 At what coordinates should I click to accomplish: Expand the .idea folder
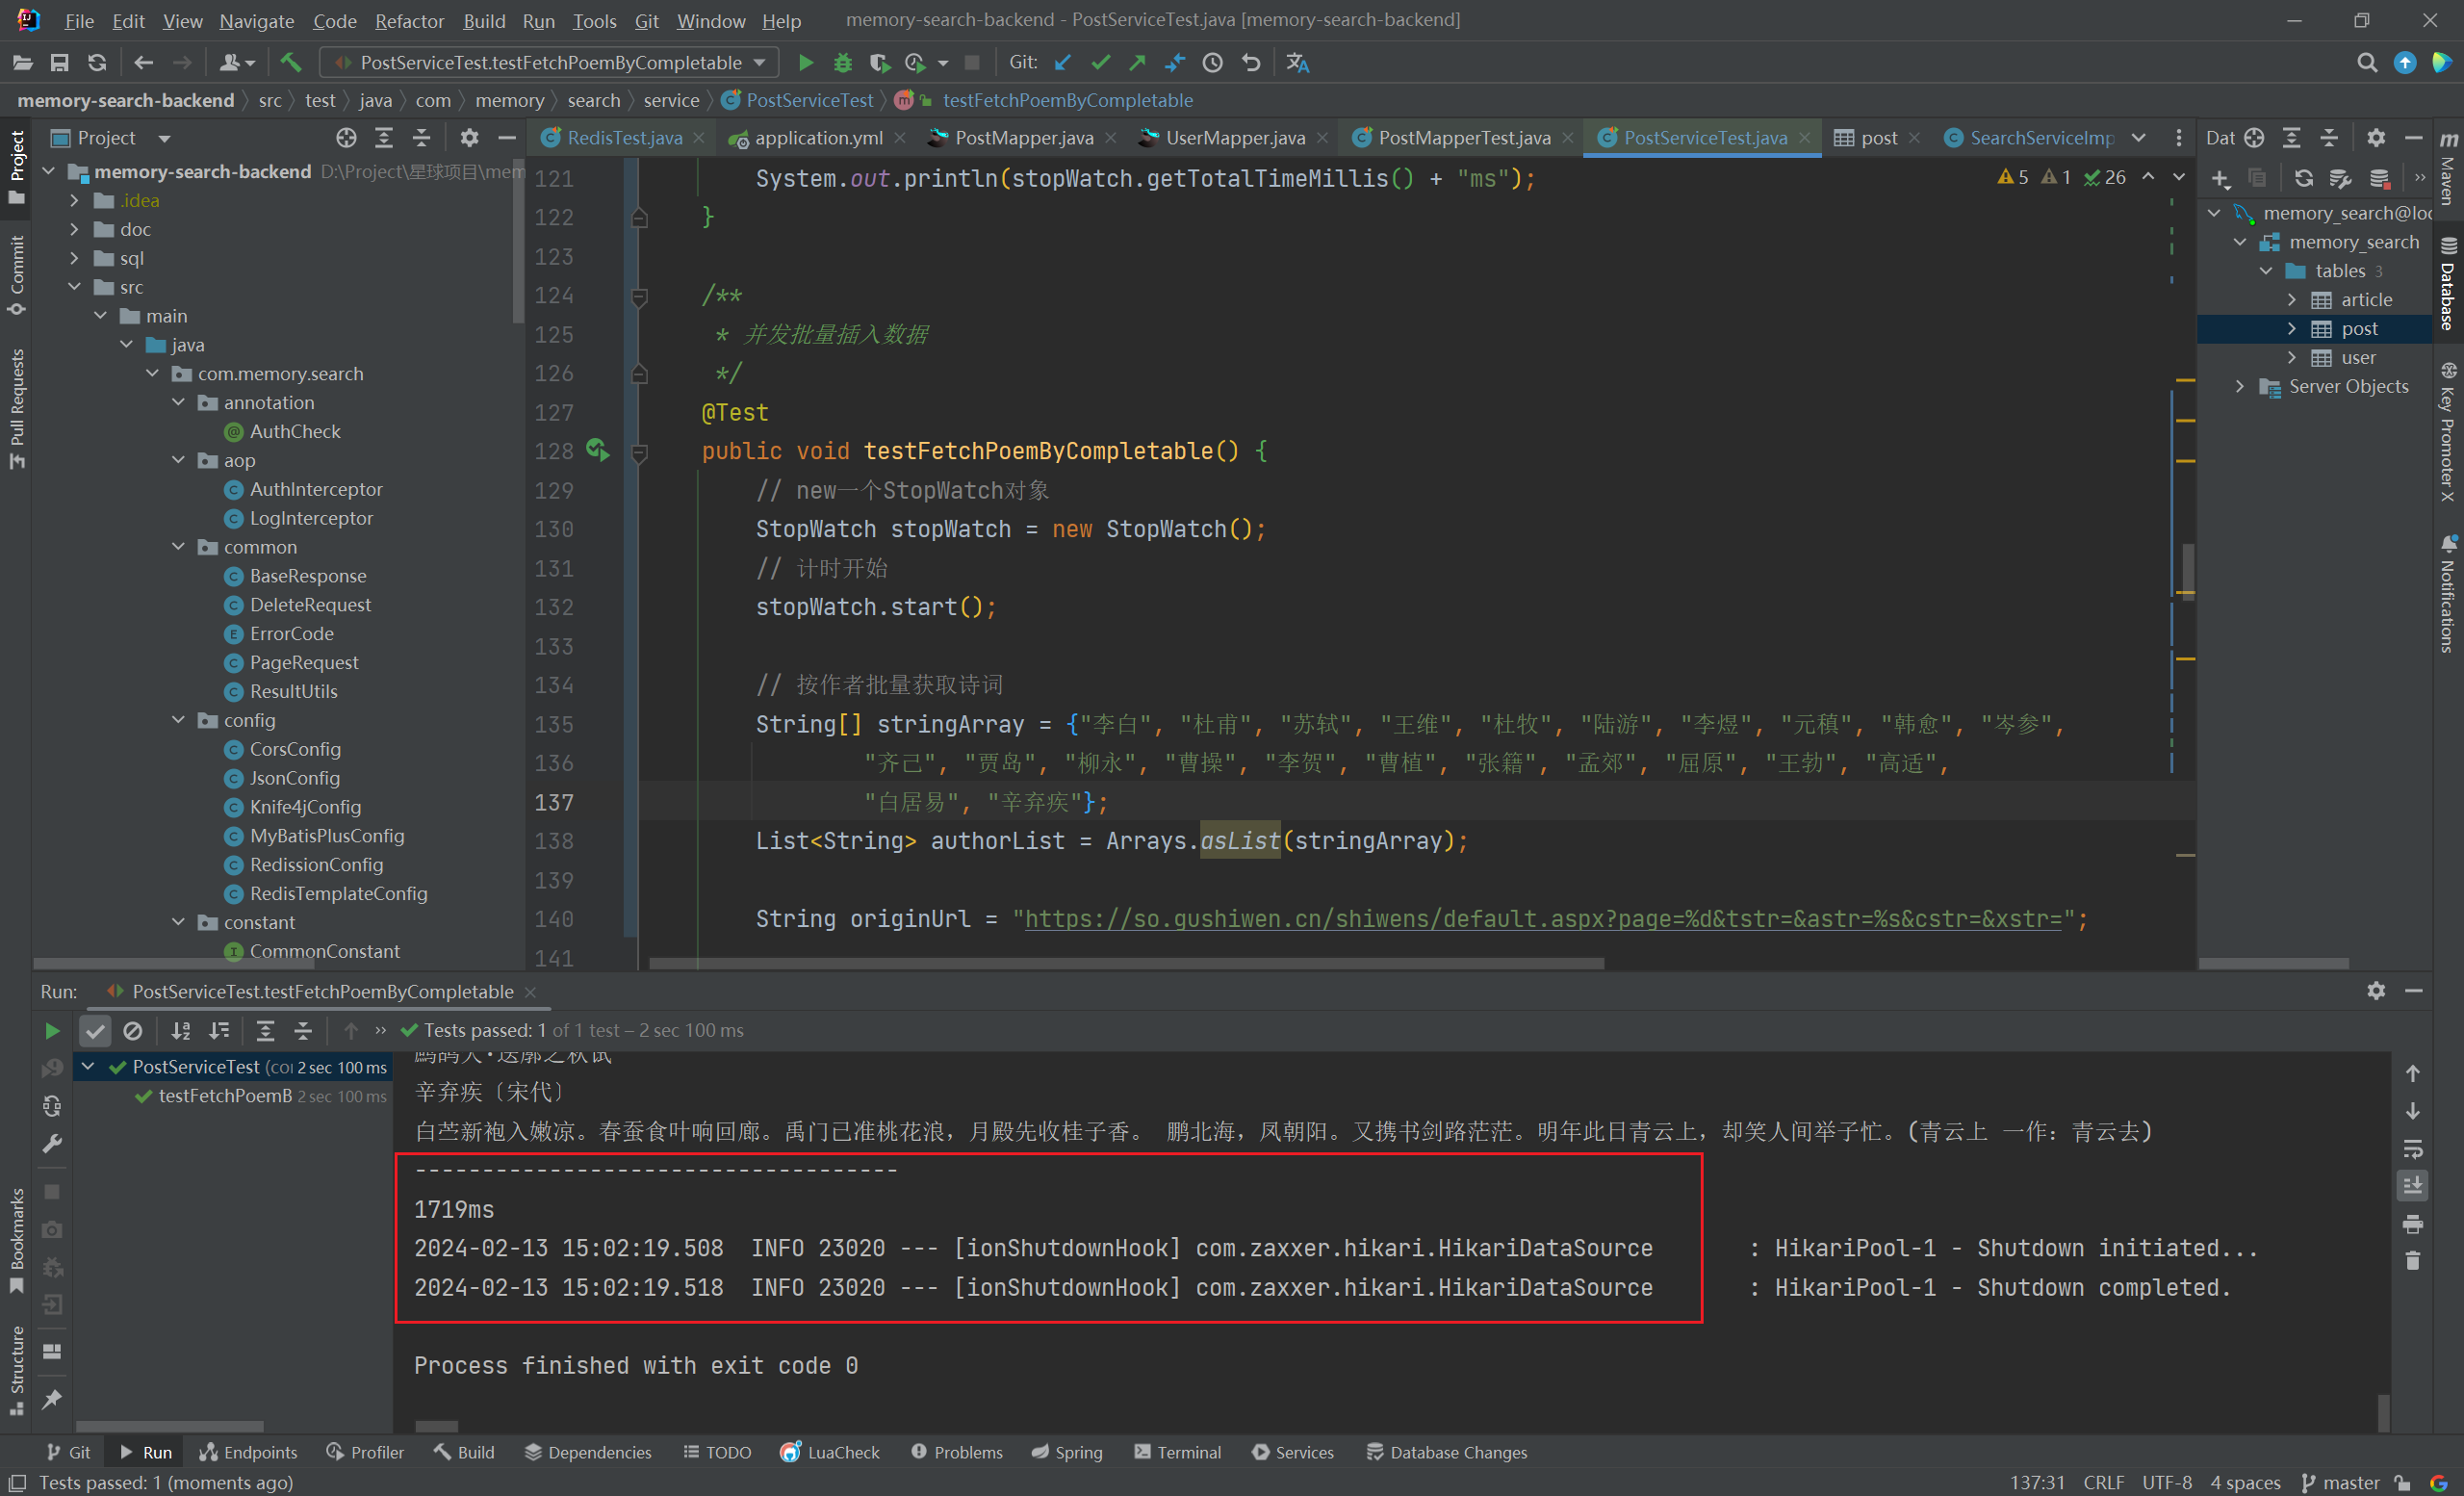coord(74,201)
